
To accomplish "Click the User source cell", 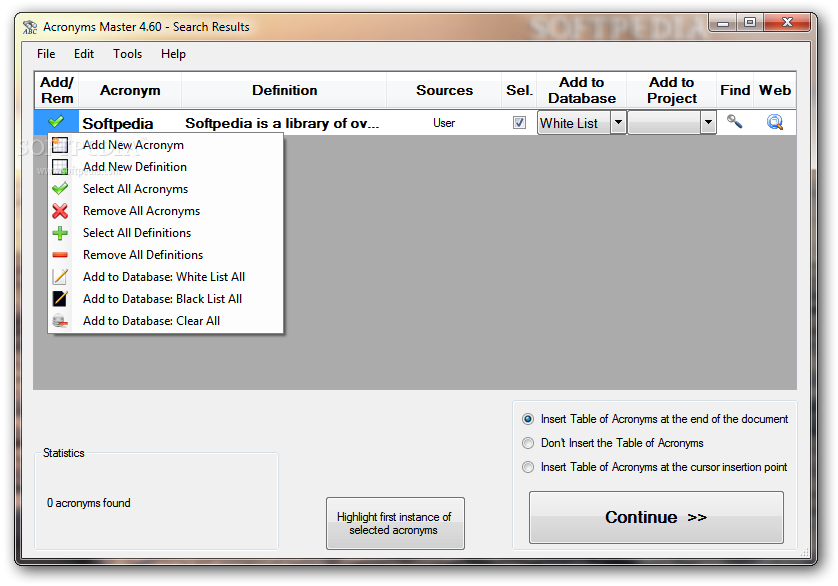I will coord(444,123).
